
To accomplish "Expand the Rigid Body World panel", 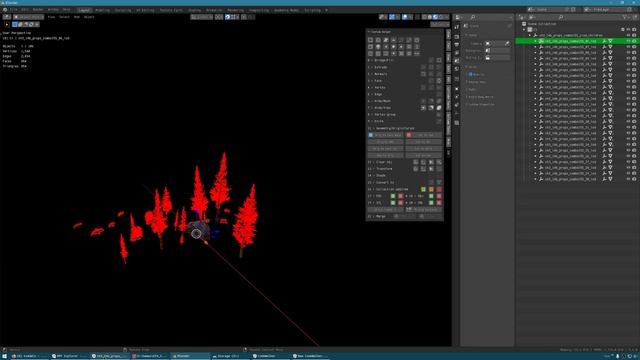I will [x=481, y=97].
